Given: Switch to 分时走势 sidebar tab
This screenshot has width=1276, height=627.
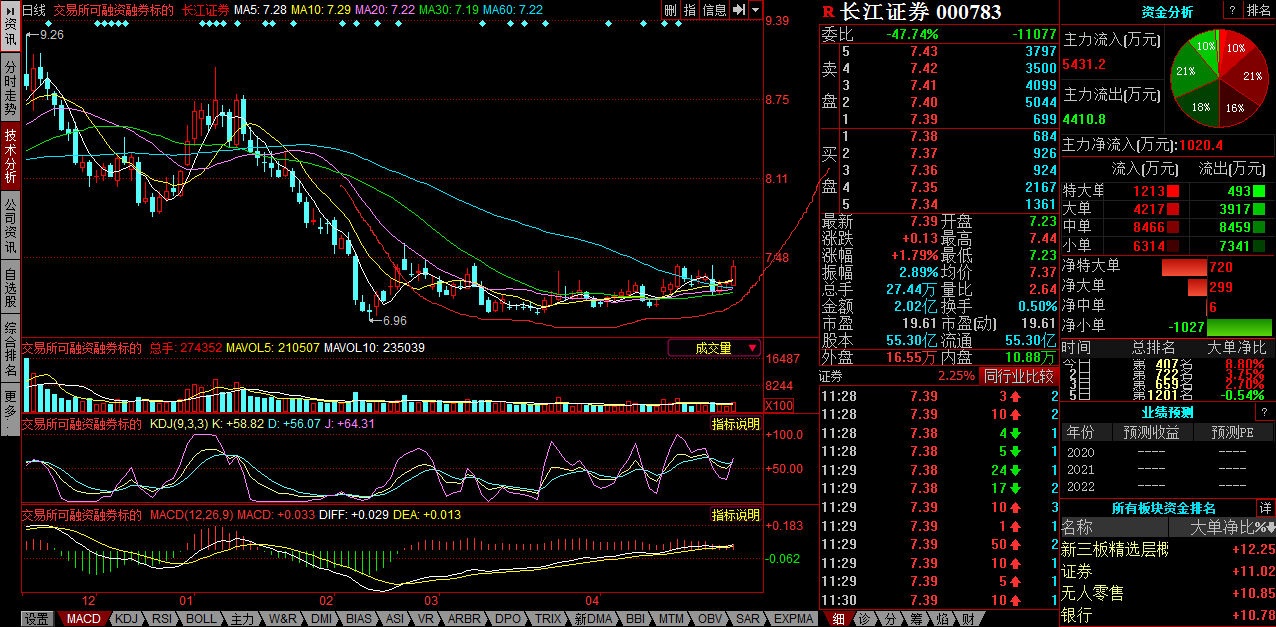Looking at the screenshot, I should tap(9, 88).
